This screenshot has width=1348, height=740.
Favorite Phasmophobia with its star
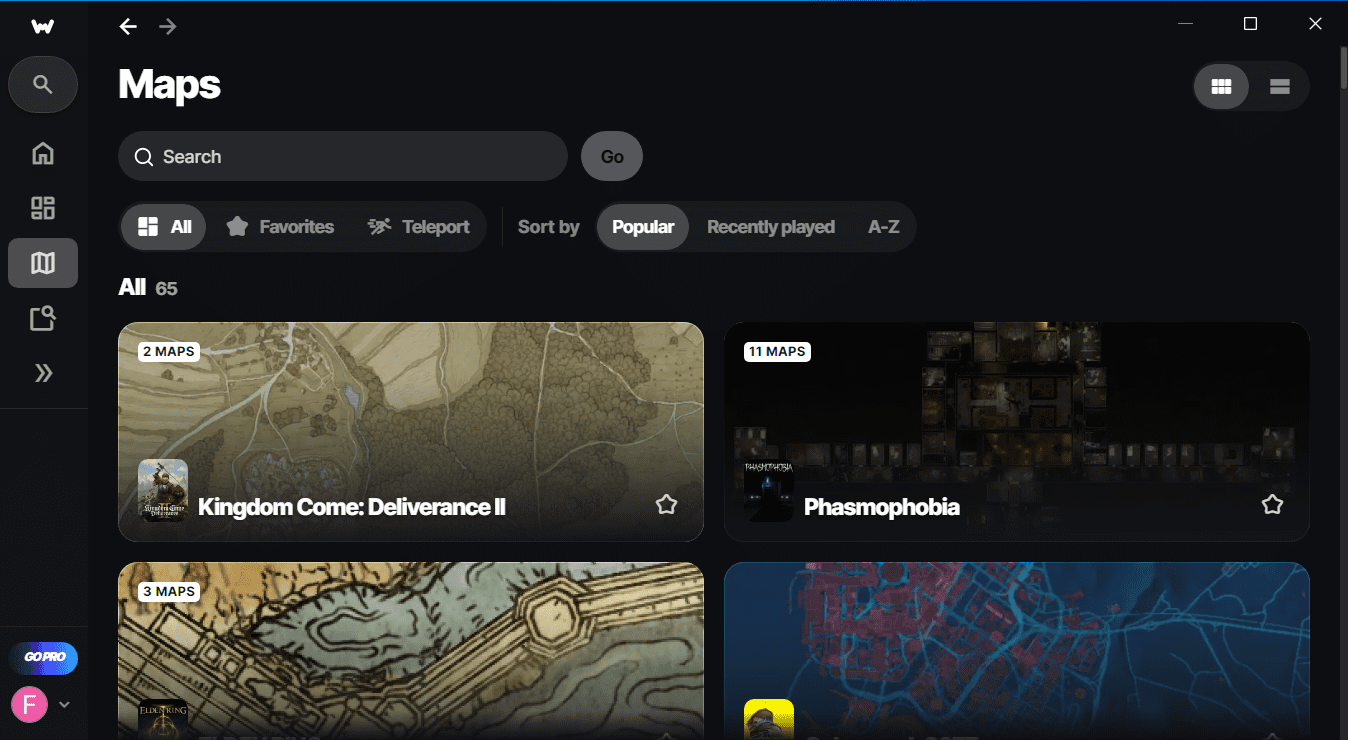[1272, 504]
